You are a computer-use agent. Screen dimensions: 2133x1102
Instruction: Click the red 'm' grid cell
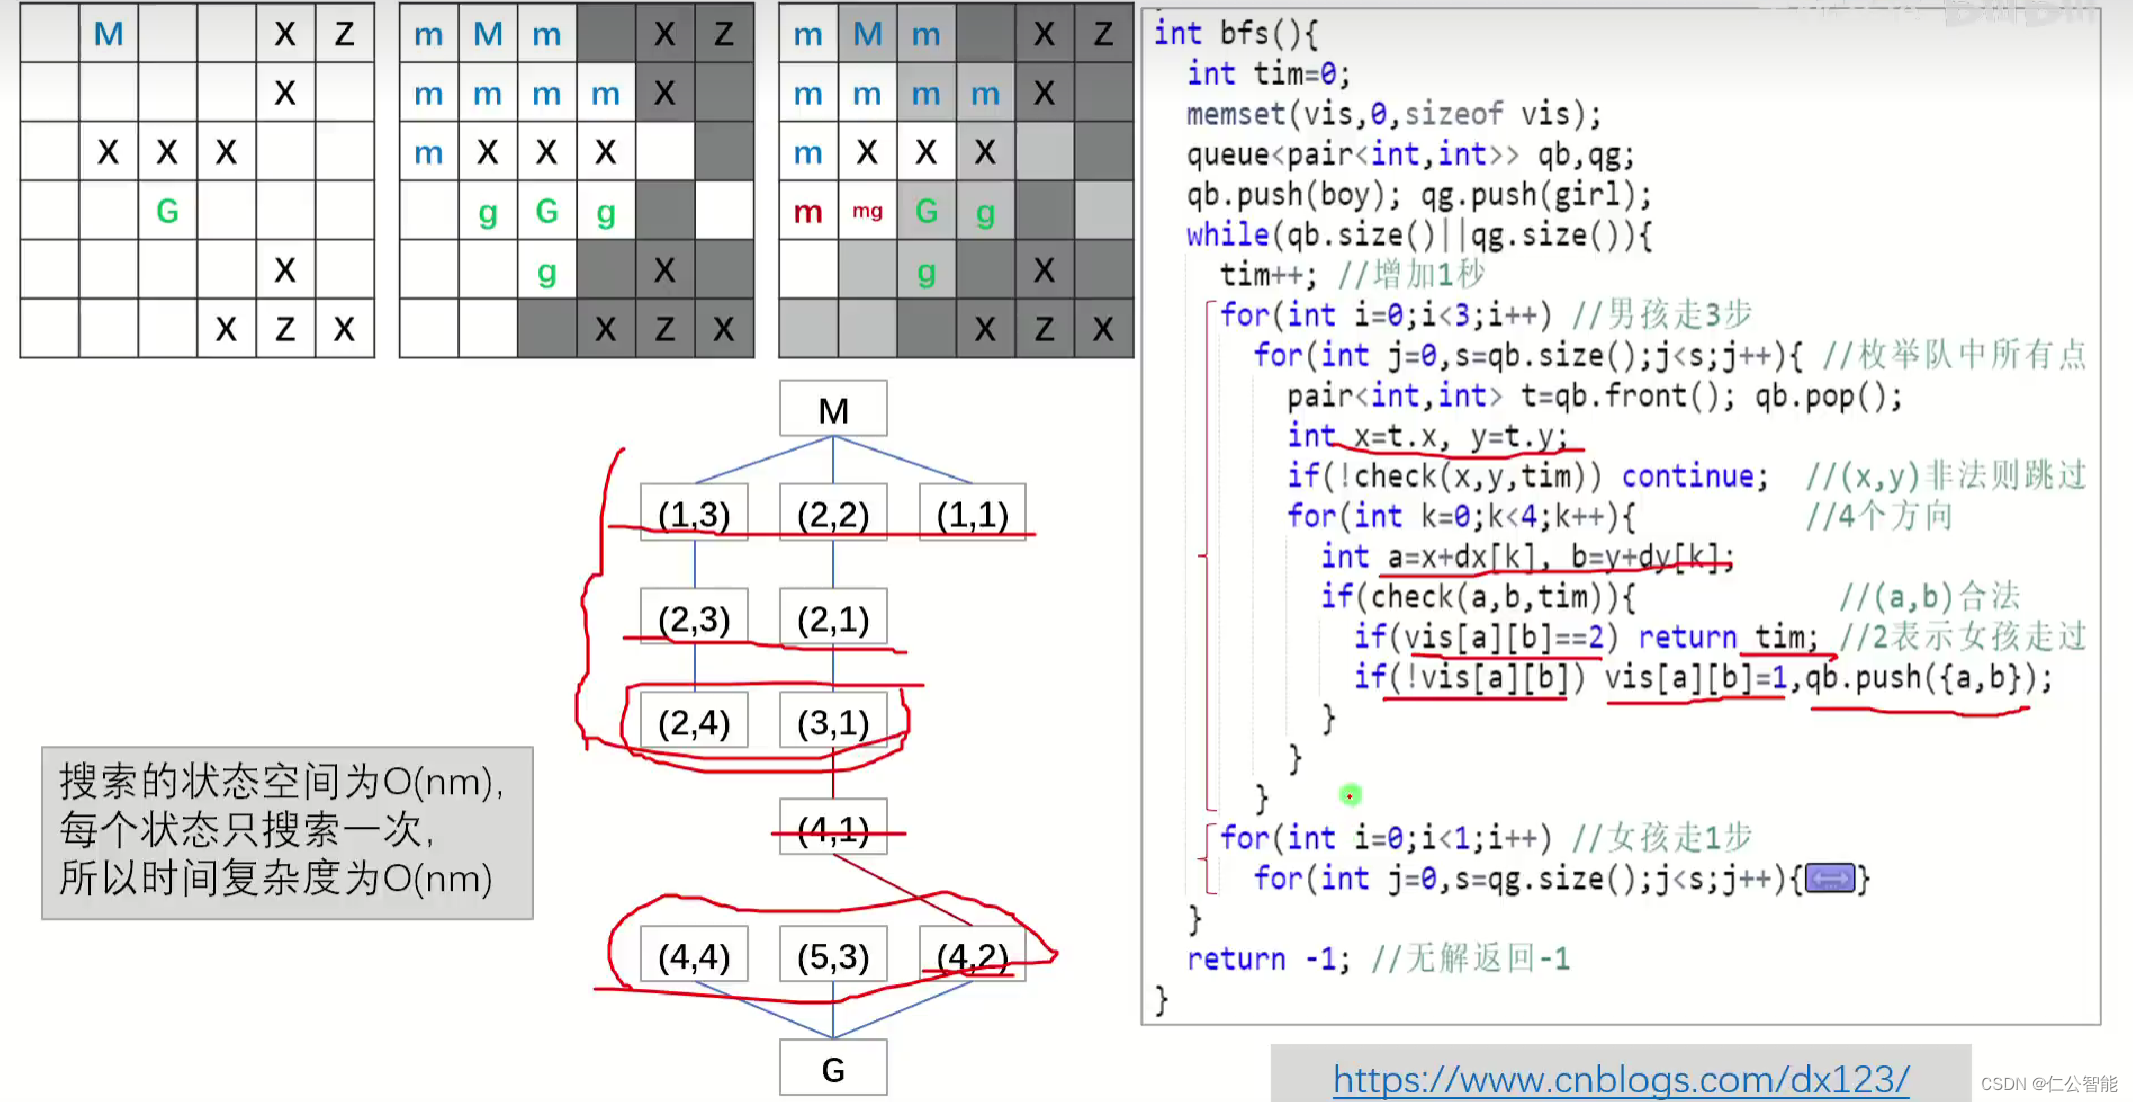coord(808,211)
